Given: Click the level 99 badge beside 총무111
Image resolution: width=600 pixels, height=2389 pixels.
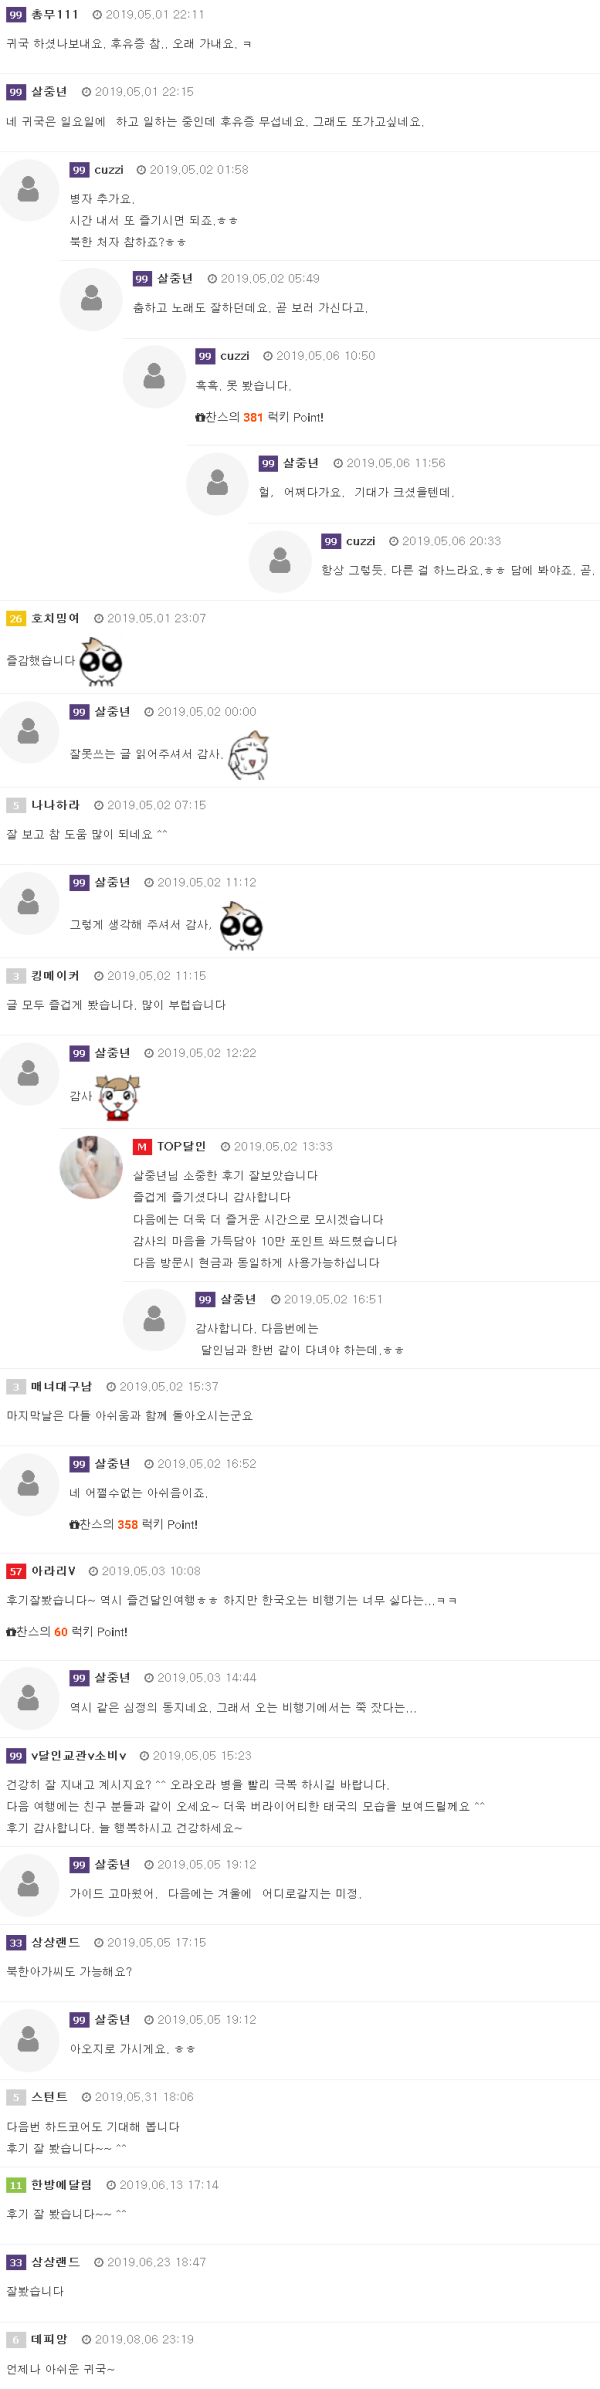Looking at the screenshot, I should click(16, 15).
